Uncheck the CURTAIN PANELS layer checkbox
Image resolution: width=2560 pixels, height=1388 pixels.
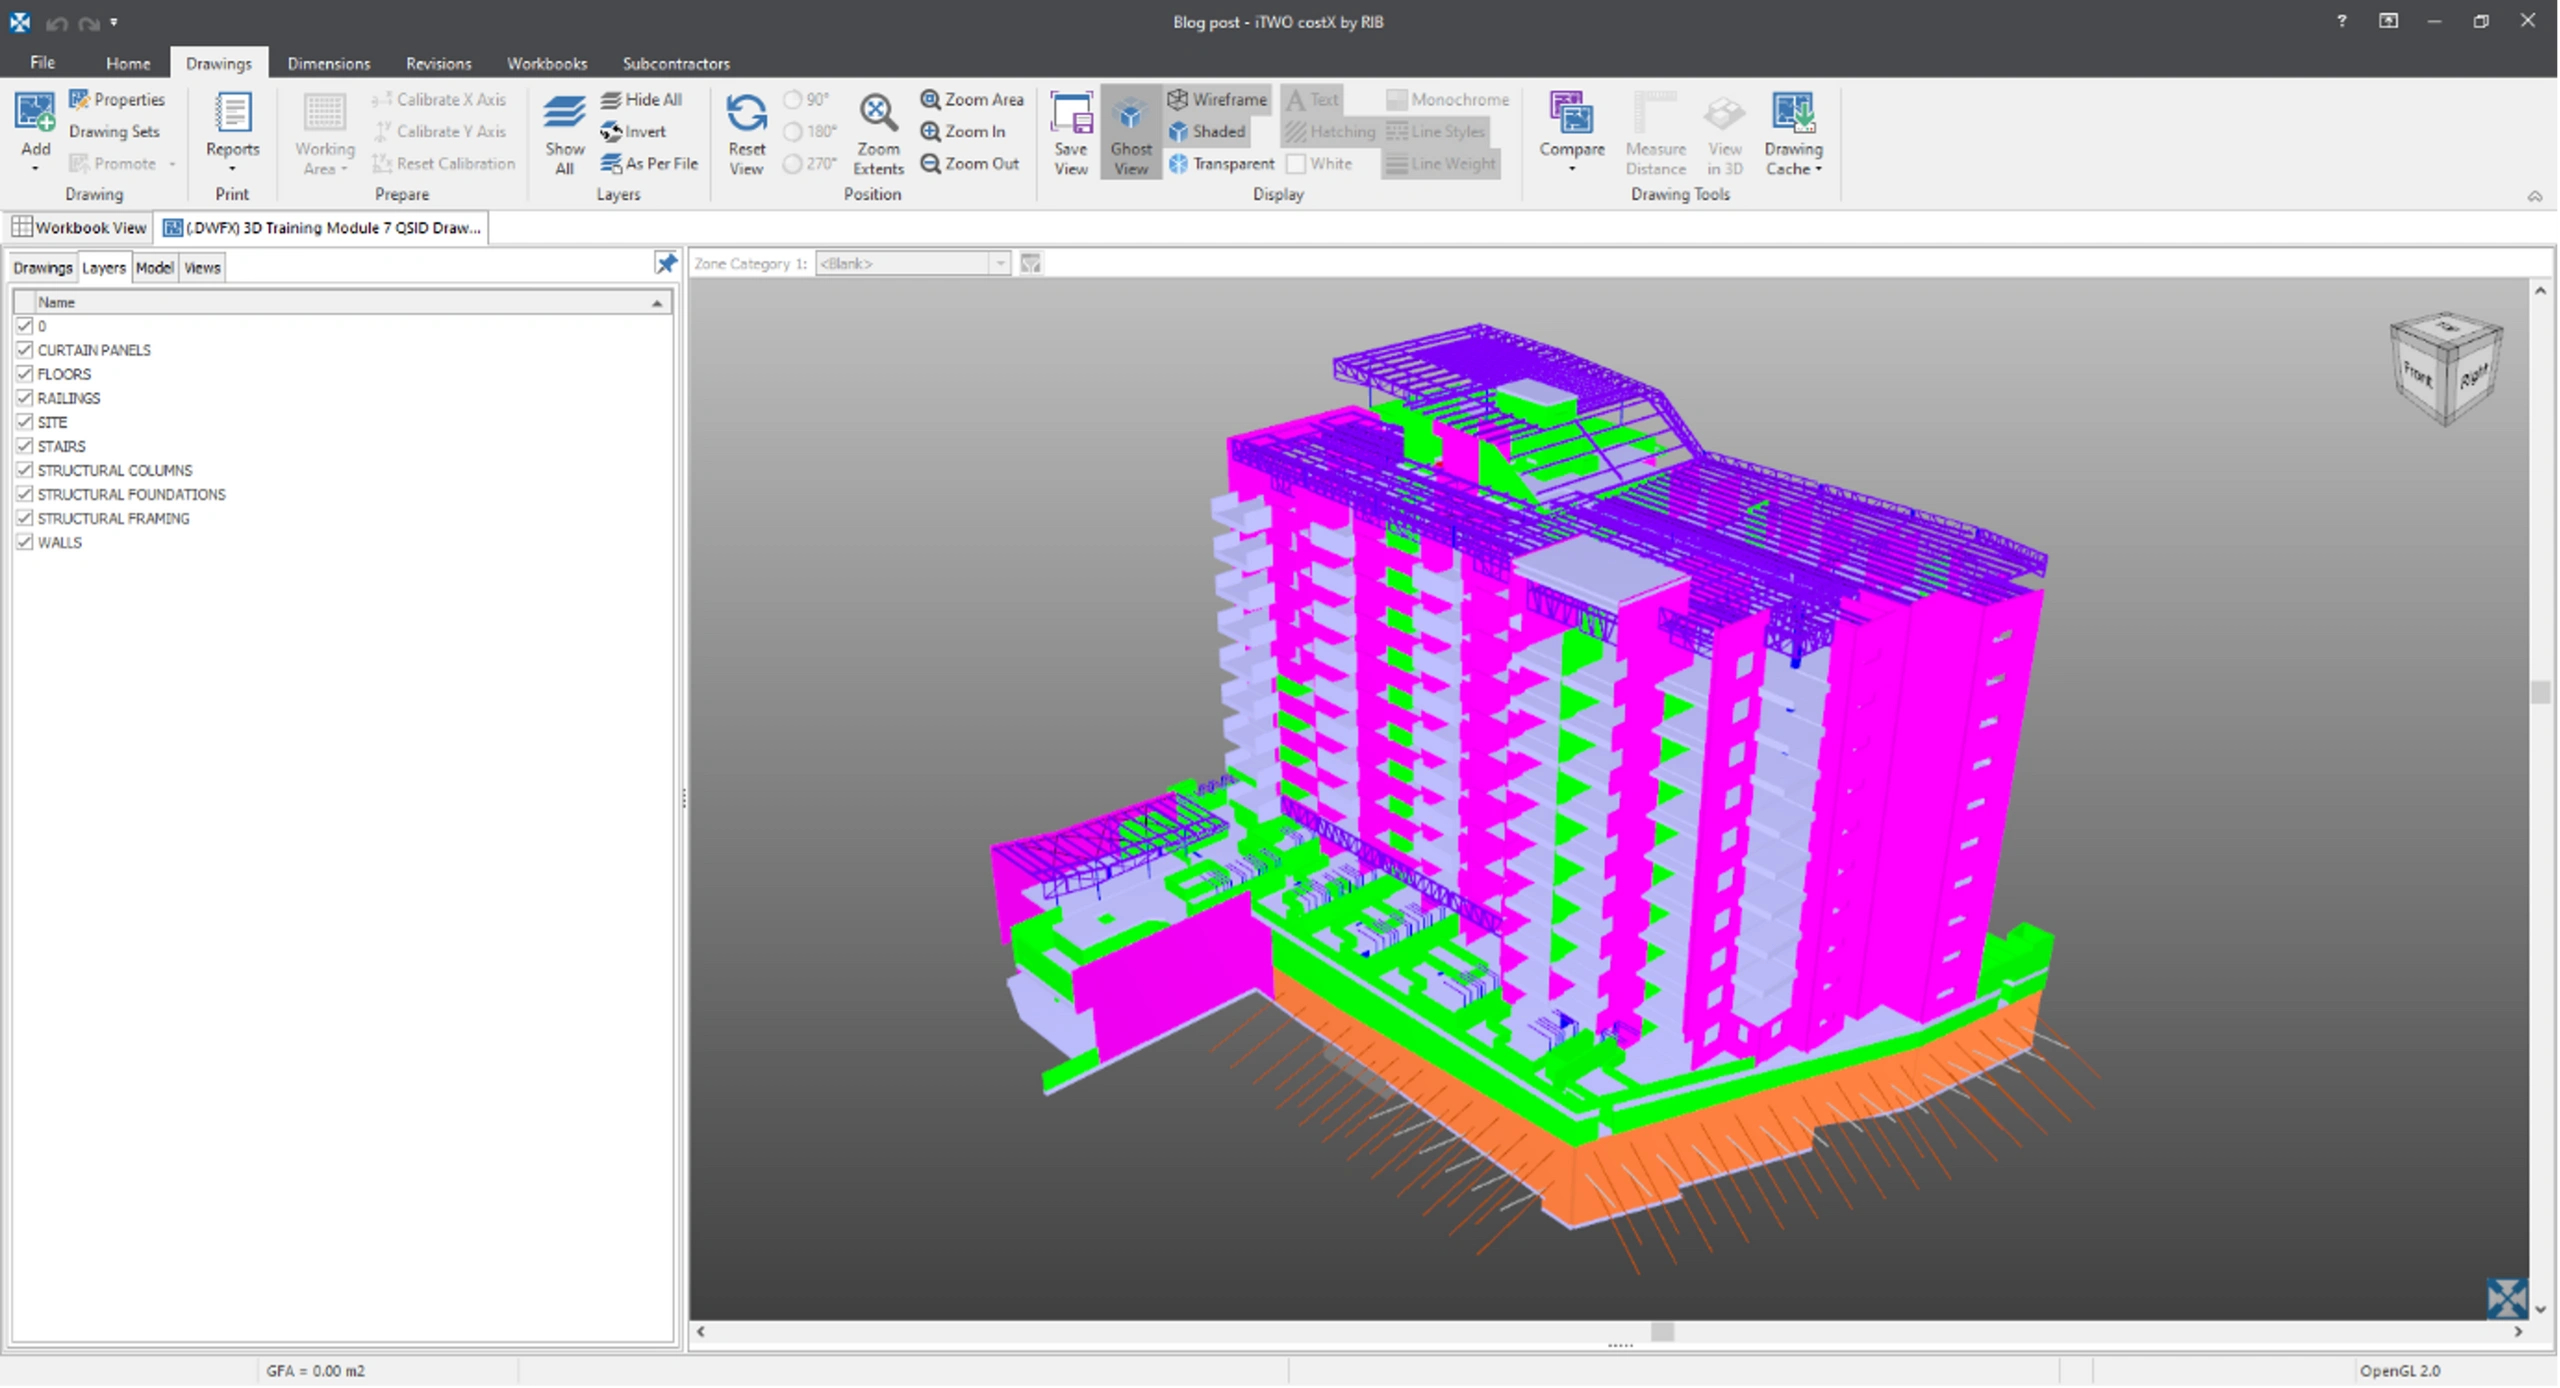[25, 350]
